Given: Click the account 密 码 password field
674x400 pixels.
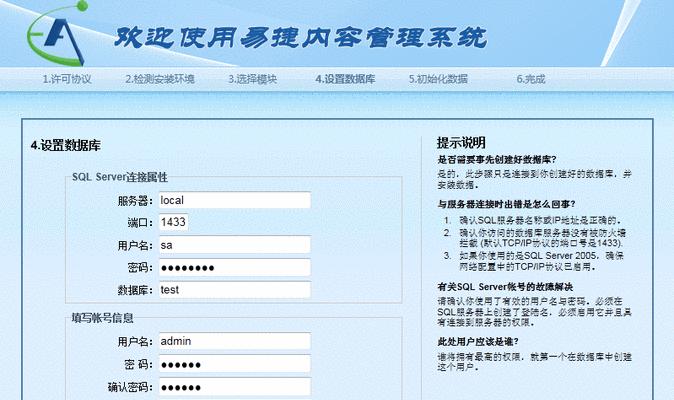Looking at the screenshot, I should [235, 364].
